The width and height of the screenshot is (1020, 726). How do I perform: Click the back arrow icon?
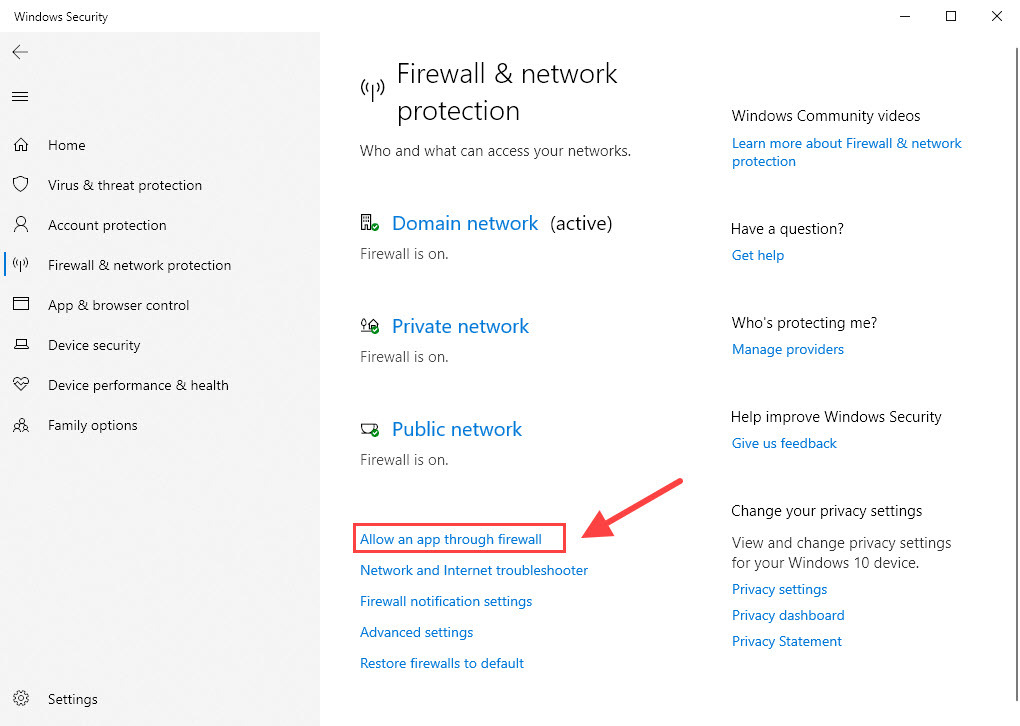point(20,52)
